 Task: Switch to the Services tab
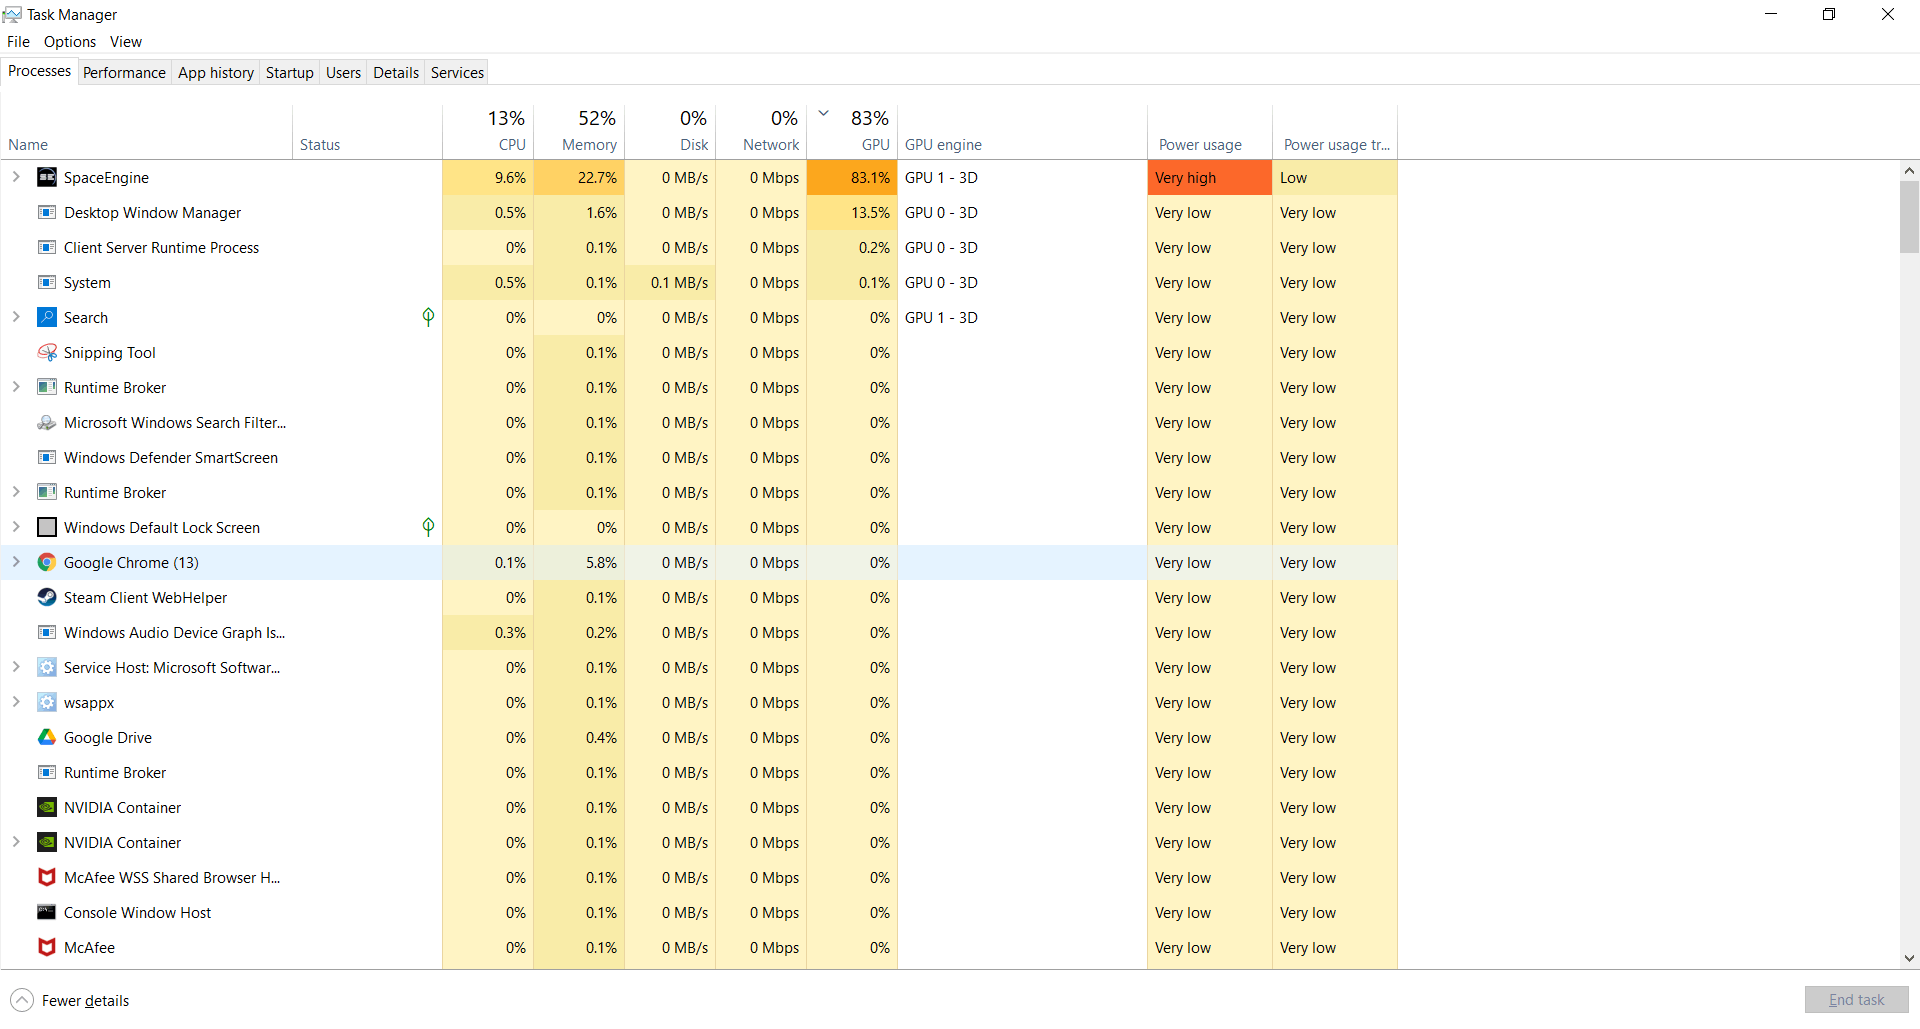pos(457,72)
